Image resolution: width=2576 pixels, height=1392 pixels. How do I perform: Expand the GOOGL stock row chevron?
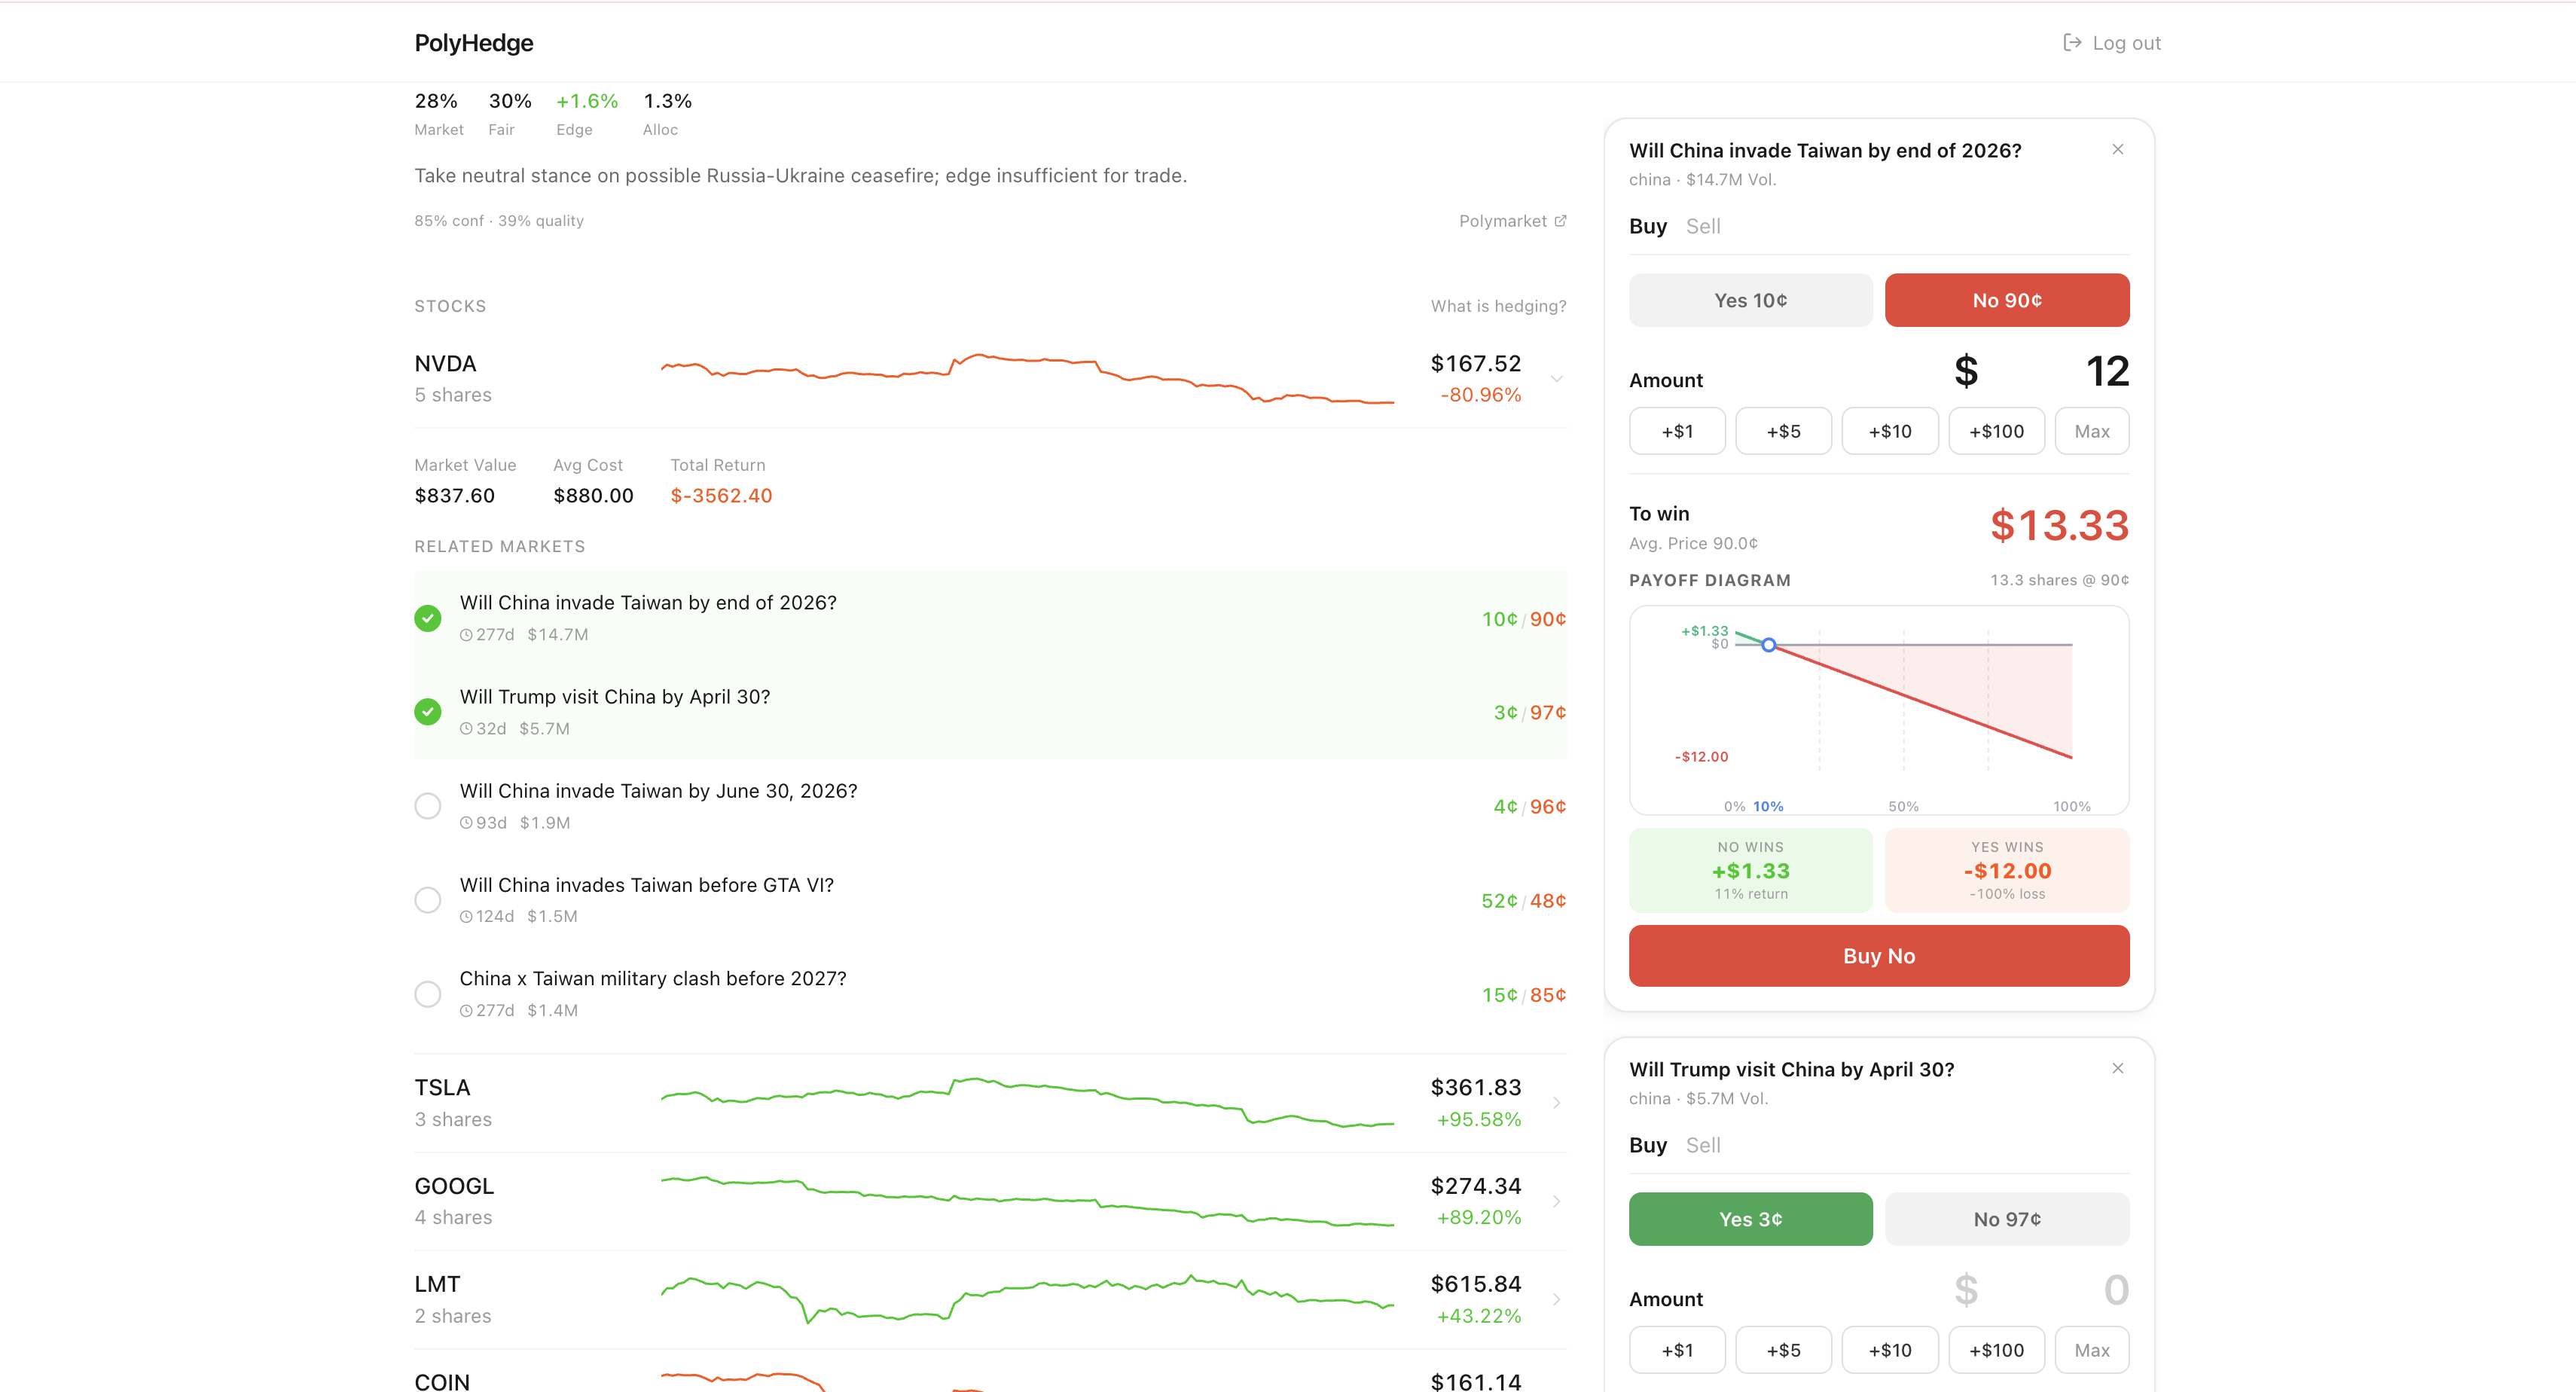point(1556,1201)
